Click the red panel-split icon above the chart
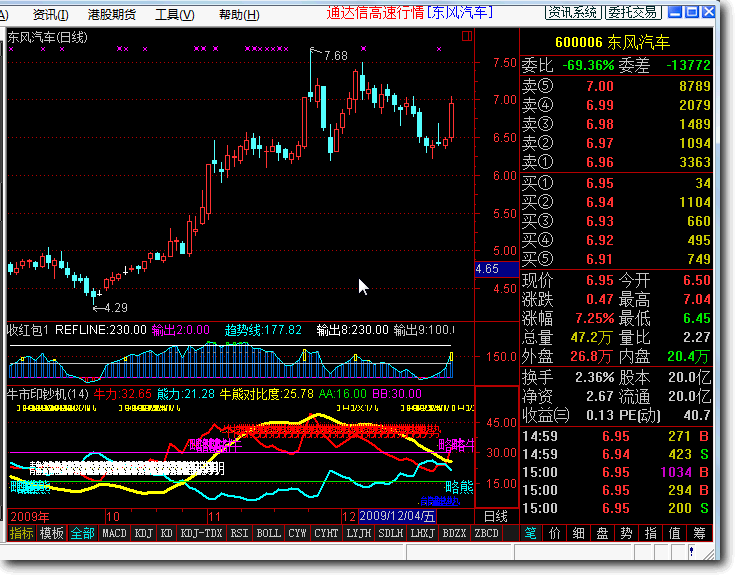The image size is (739, 578). tap(467, 36)
